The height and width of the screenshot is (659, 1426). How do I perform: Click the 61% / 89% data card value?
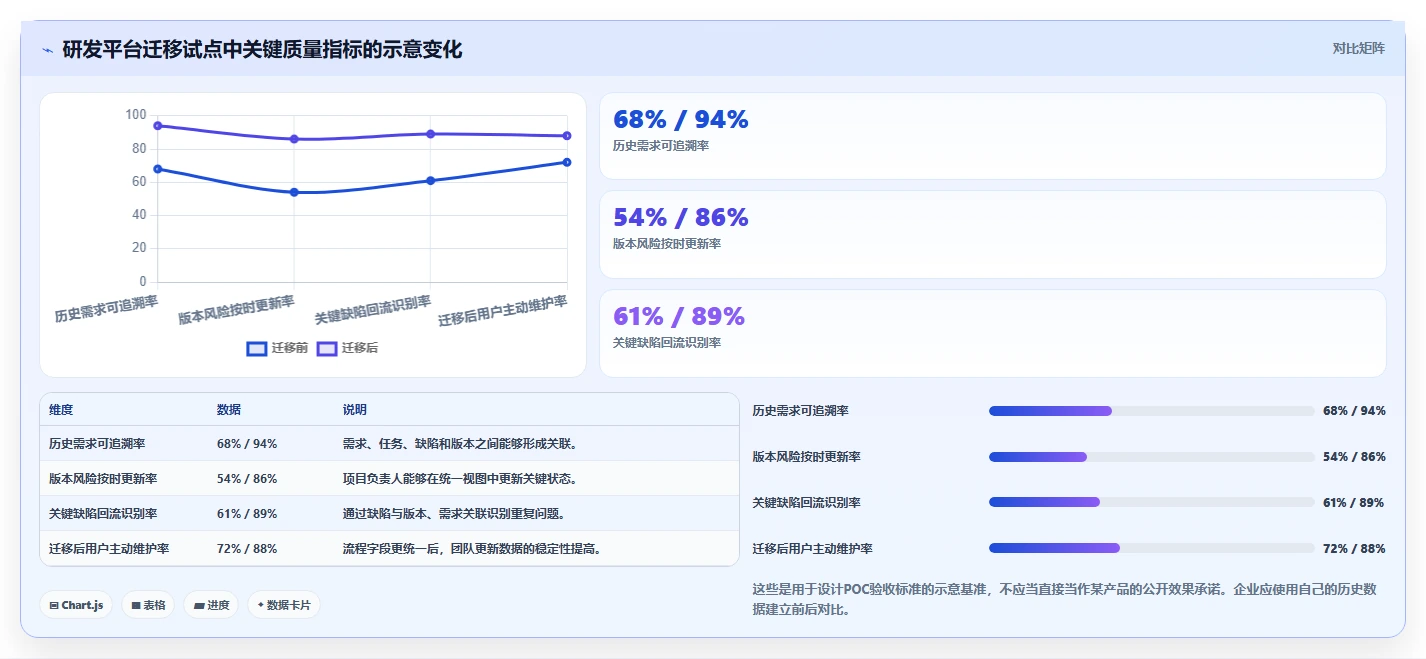point(678,317)
